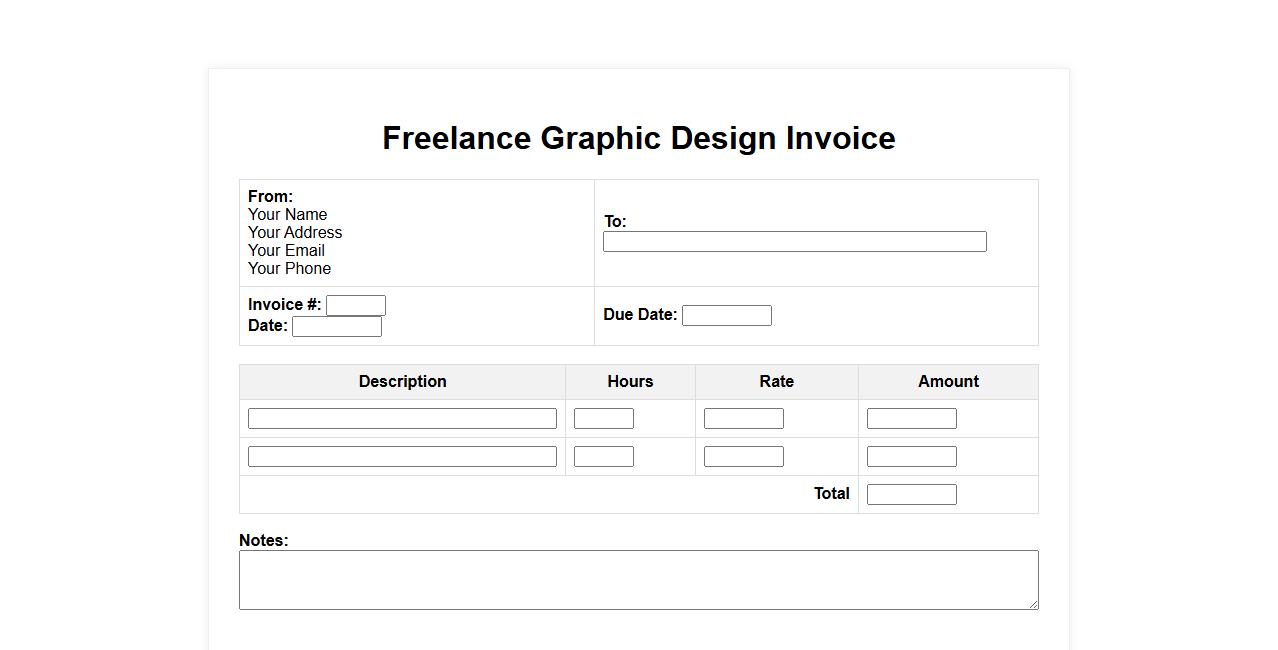Screen dimensions: 1278x650
Task: Click the second row Amount input
Action: click(911, 457)
